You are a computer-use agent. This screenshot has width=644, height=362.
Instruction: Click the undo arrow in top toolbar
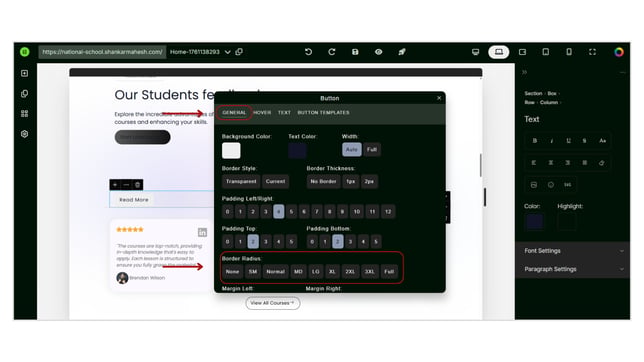point(308,52)
